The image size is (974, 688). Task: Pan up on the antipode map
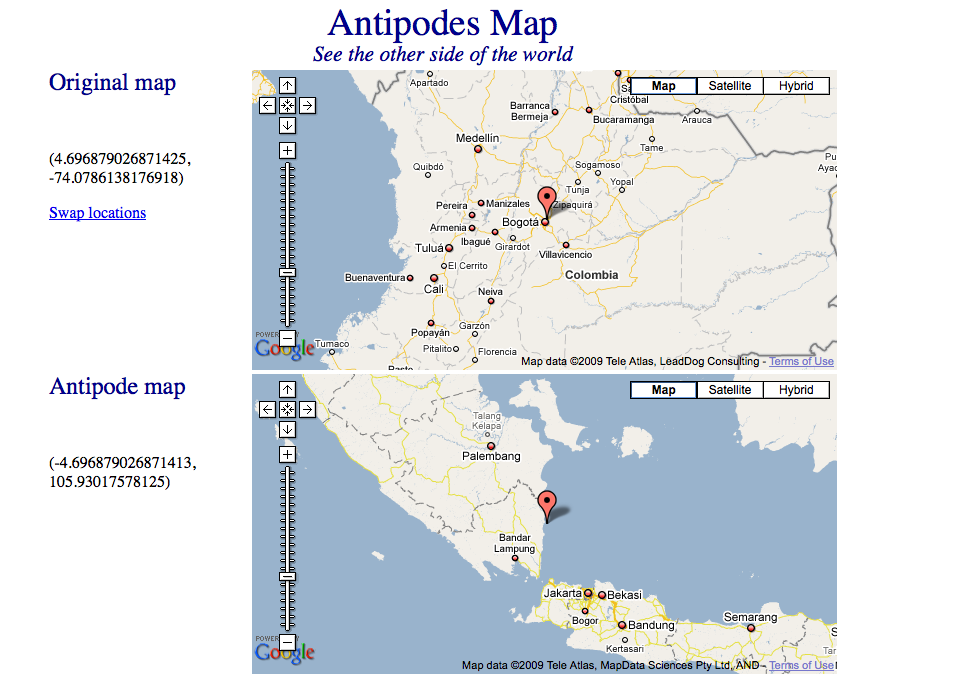tap(287, 389)
